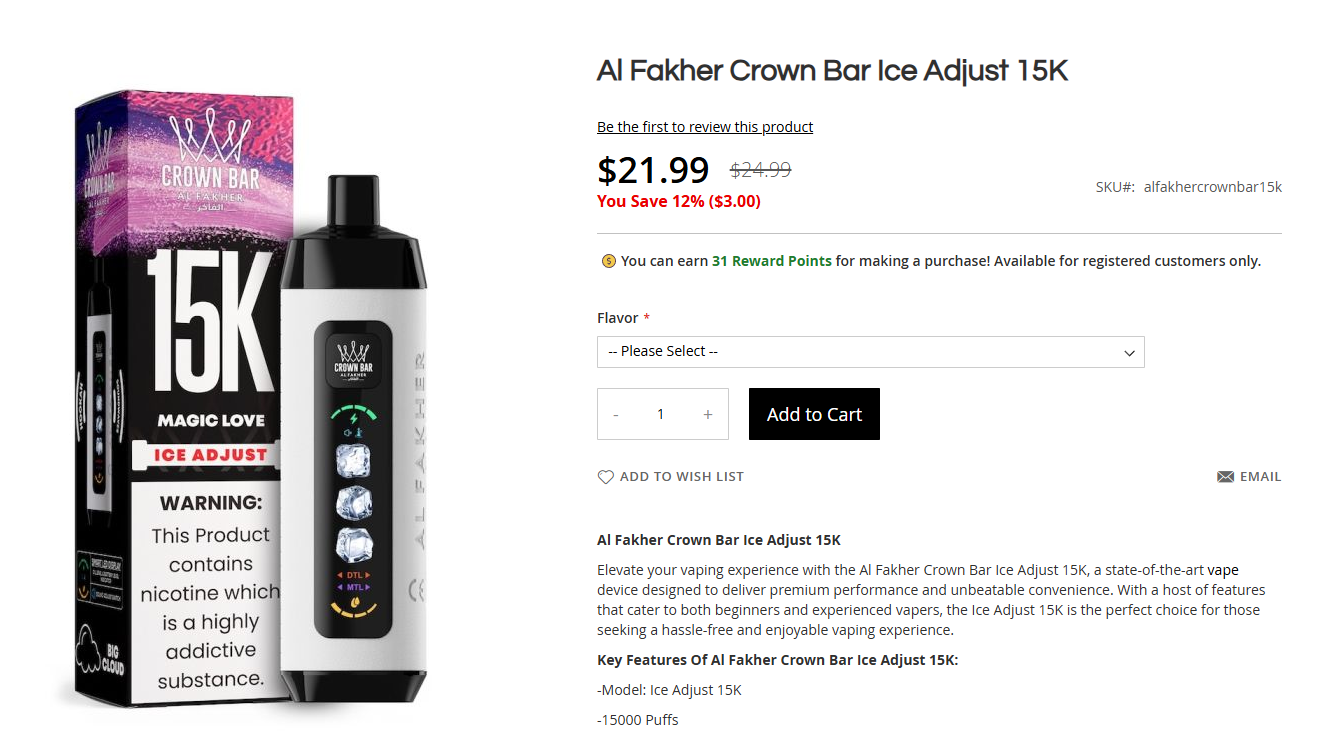Select the product title heading
Screen dimensions: 1320x733
832,71
